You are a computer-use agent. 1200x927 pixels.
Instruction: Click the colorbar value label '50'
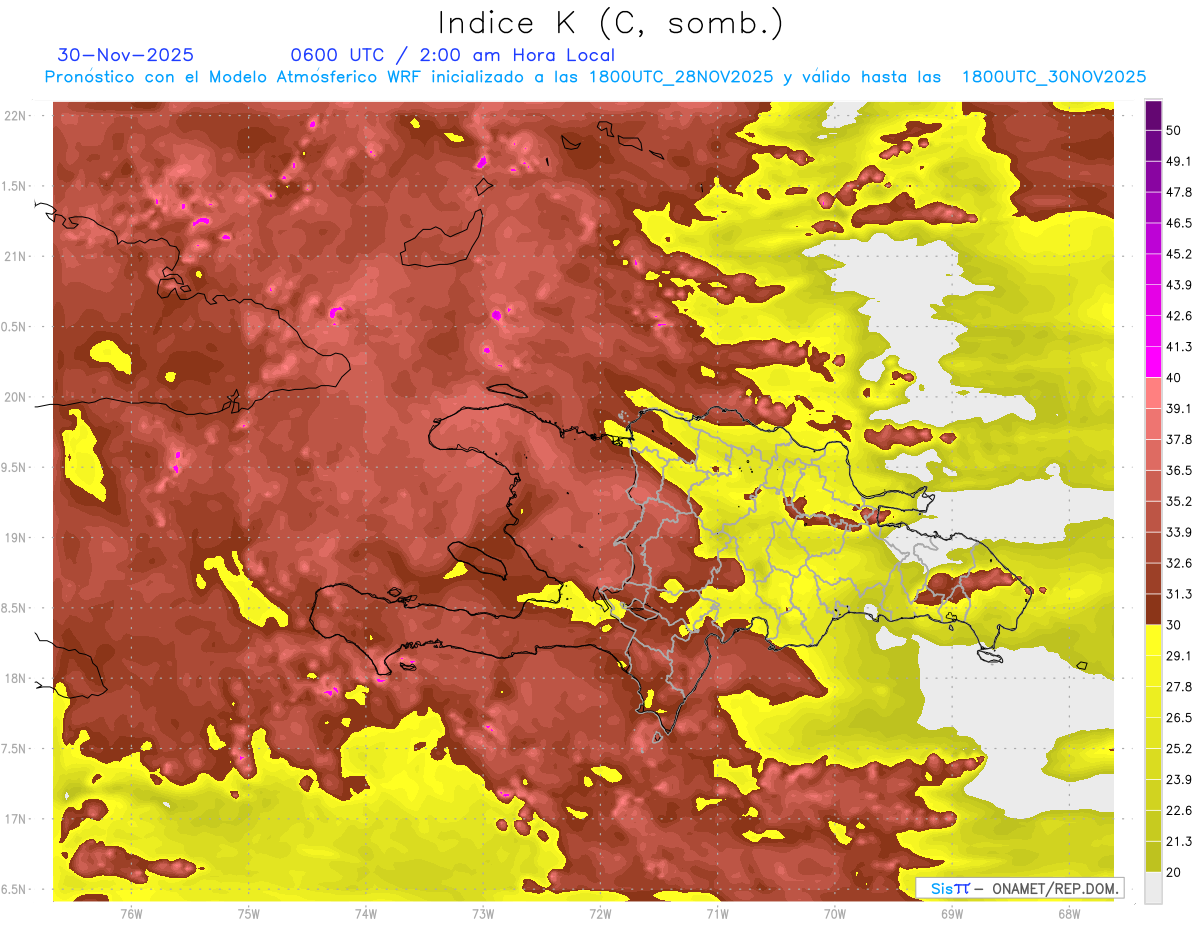[1175, 130]
